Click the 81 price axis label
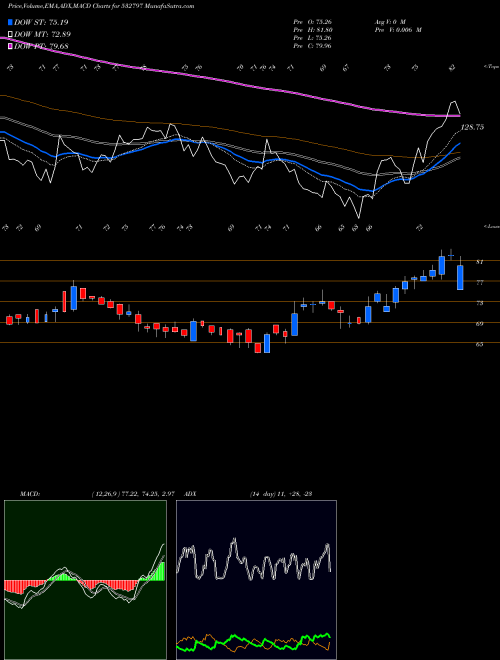Image resolution: width=500 pixels, height=660 pixels. point(479,262)
